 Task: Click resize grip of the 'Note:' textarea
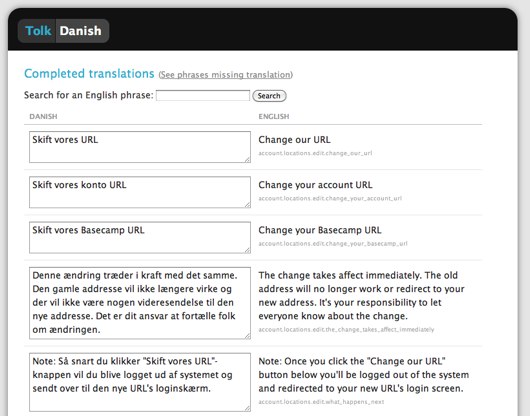point(247,408)
